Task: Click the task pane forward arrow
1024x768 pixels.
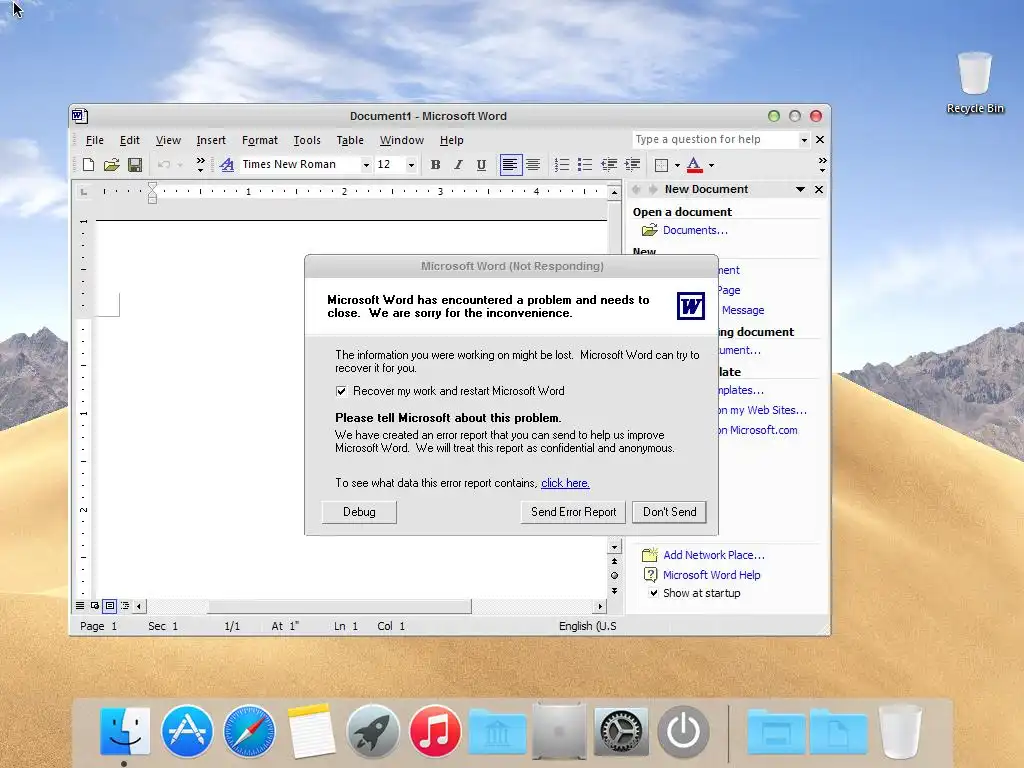Action: pyautogui.click(x=652, y=189)
